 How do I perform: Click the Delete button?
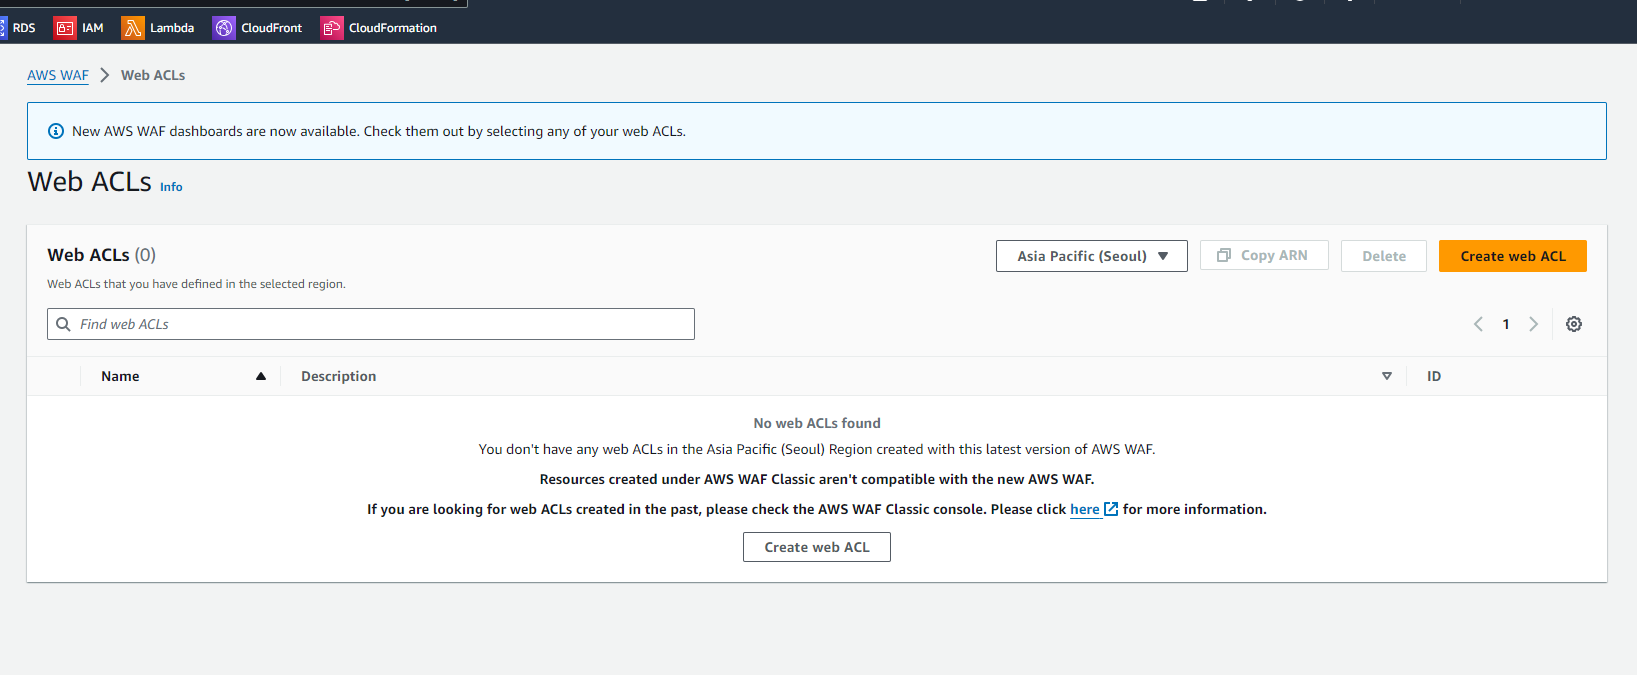1384,256
